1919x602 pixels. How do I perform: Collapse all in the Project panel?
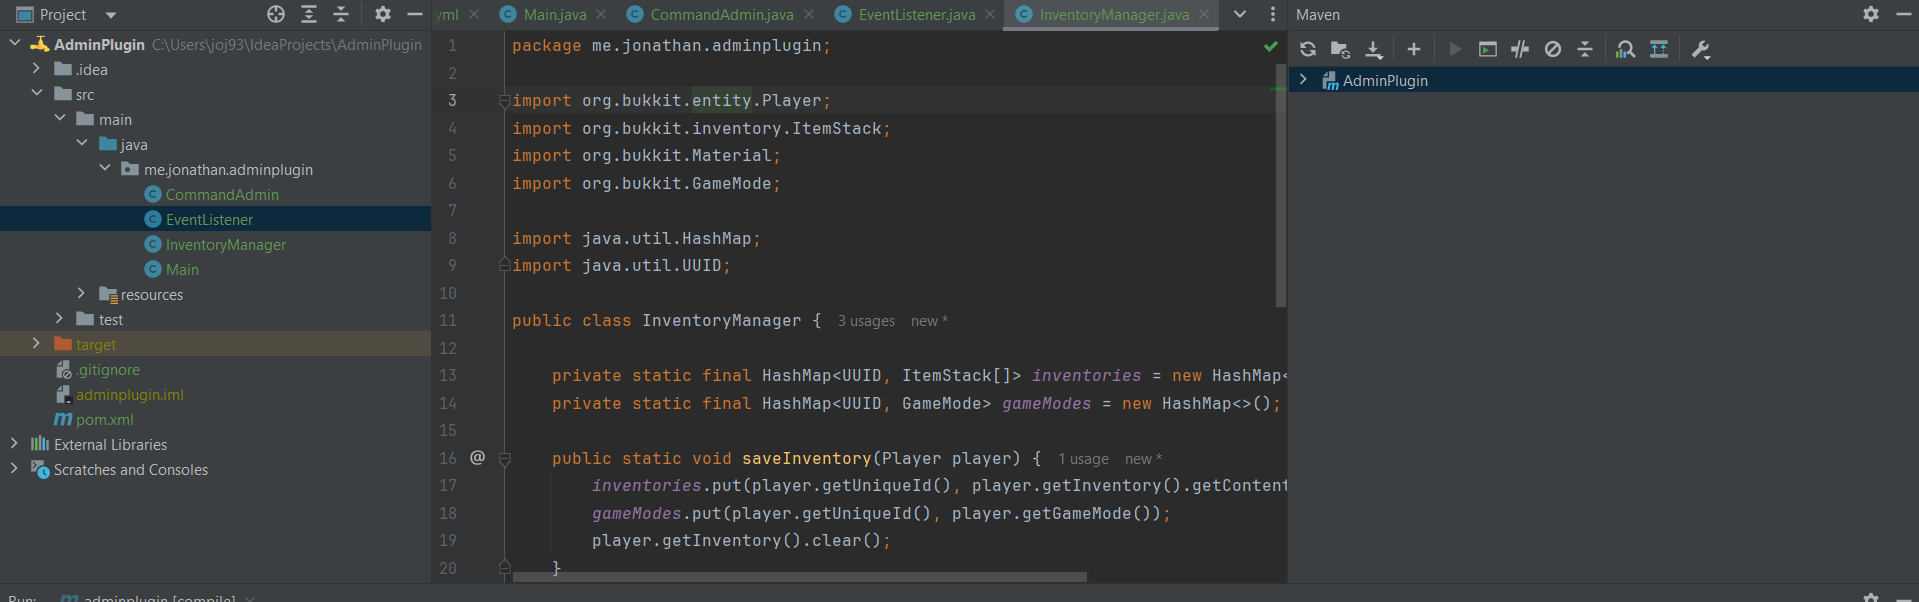pyautogui.click(x=341, y=14)
